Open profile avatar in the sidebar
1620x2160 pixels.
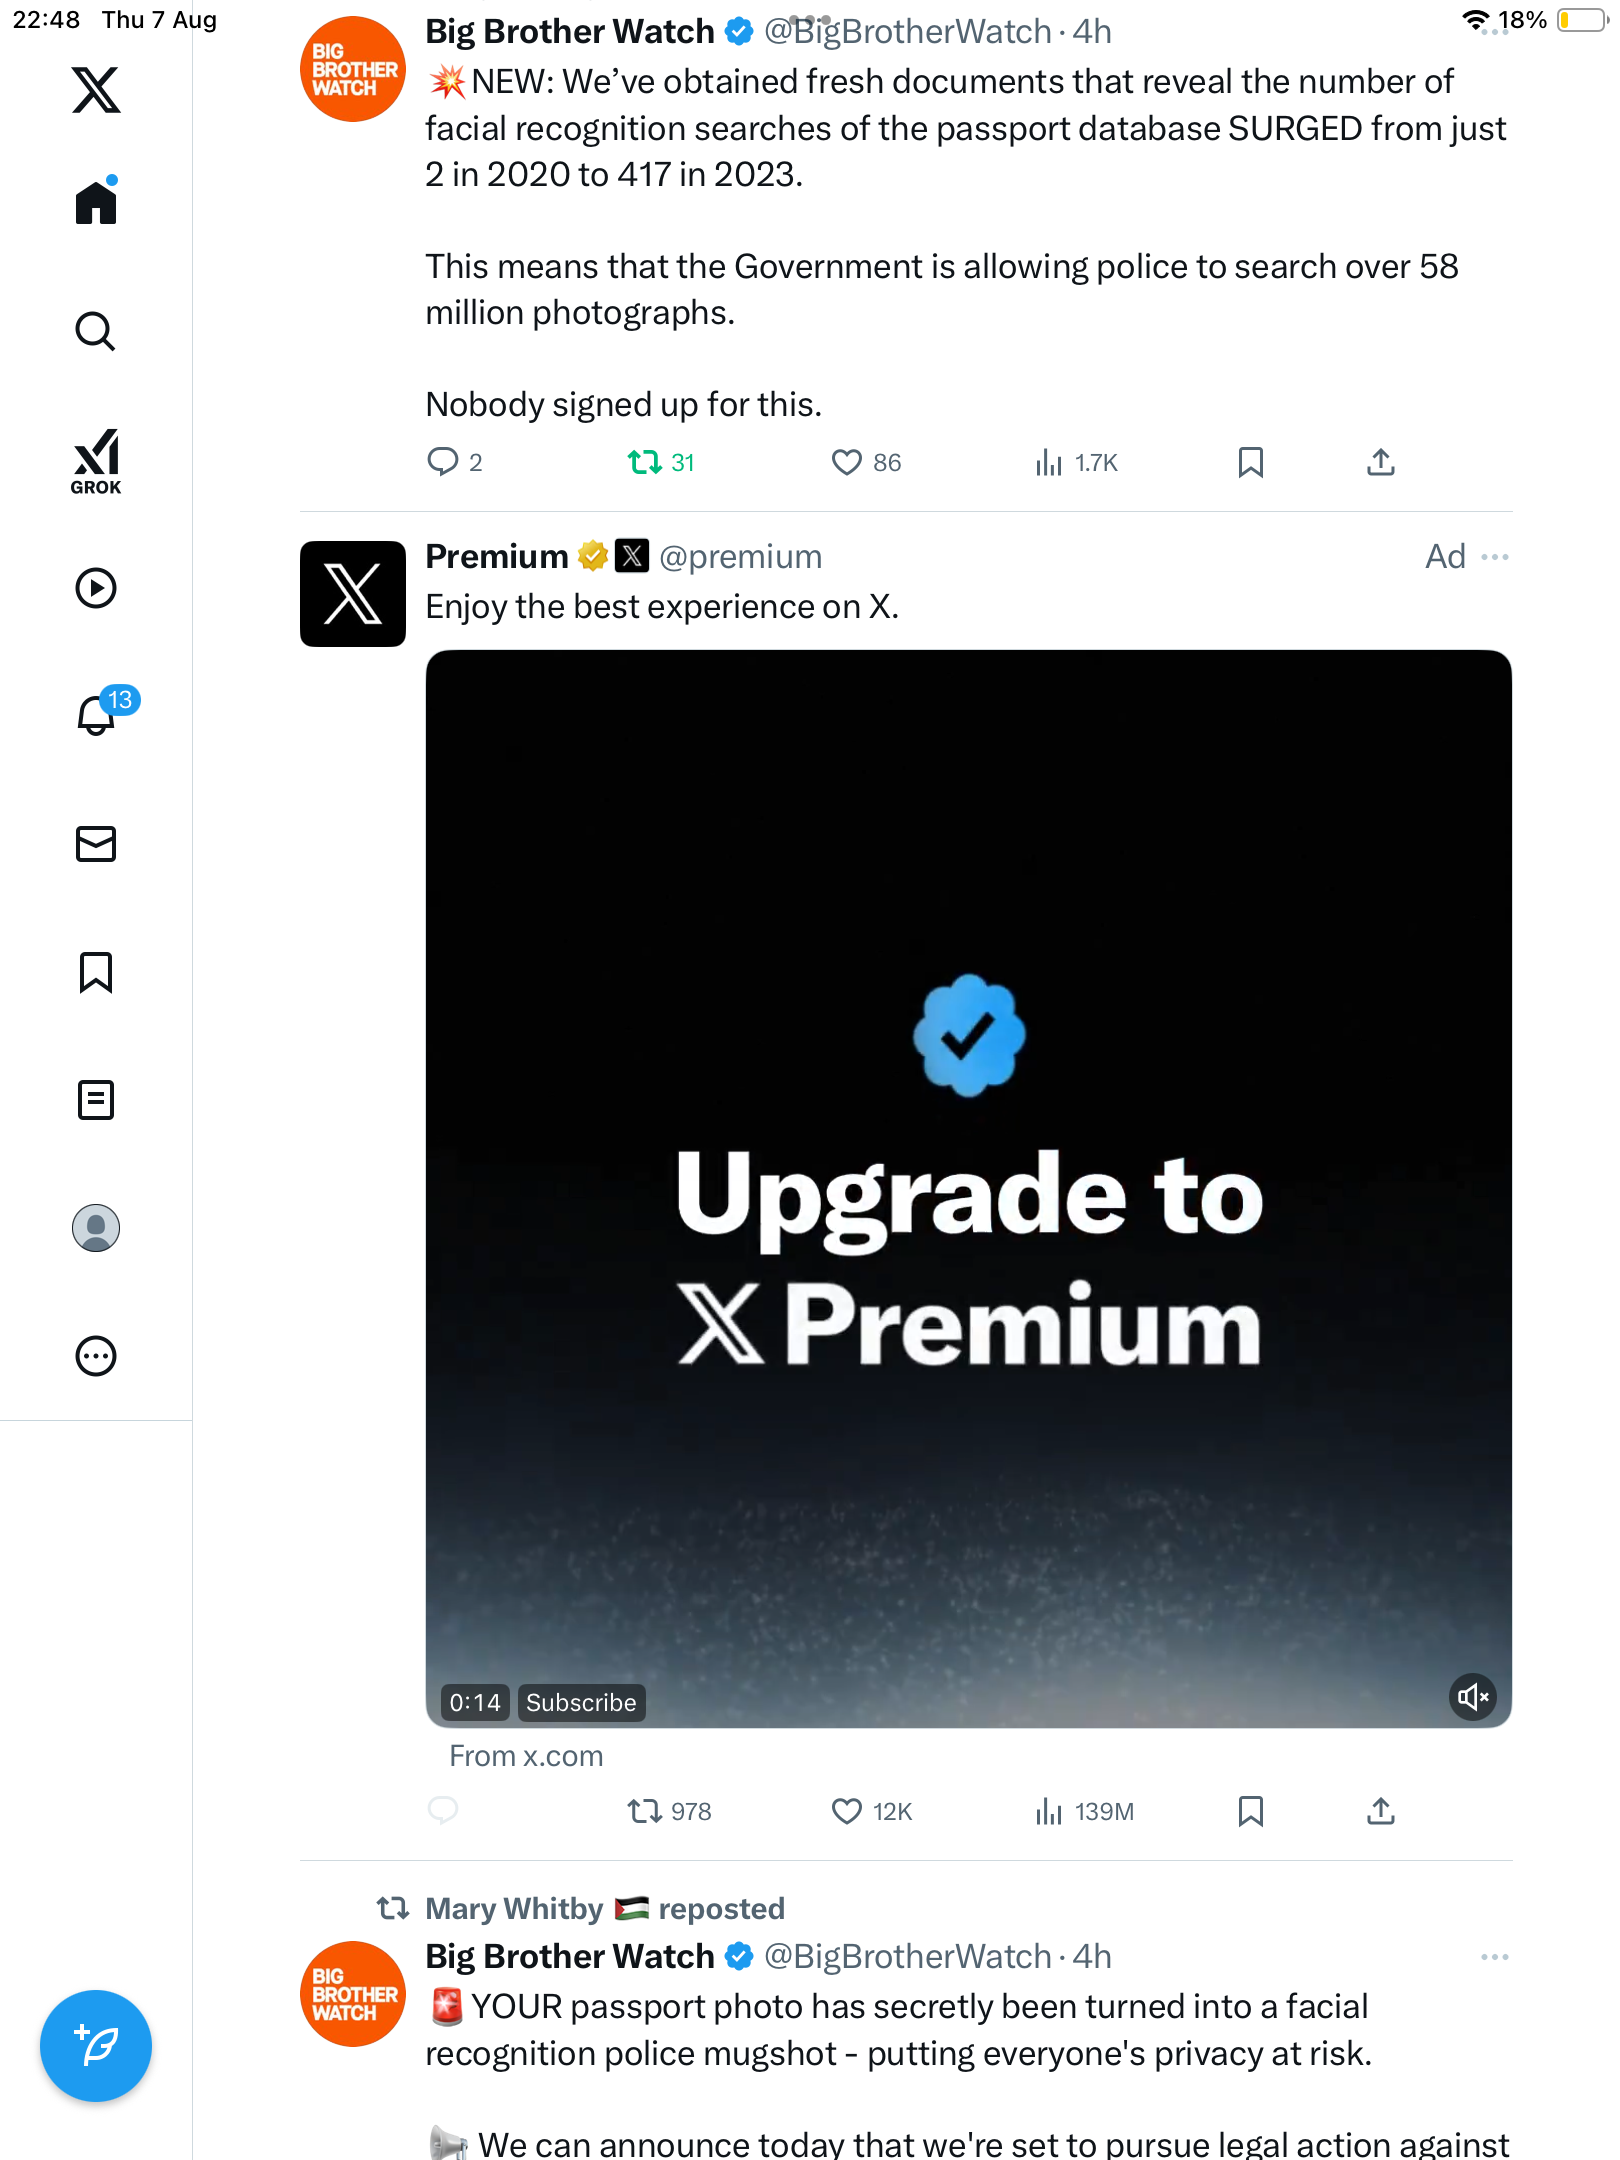click(96, 1228)
